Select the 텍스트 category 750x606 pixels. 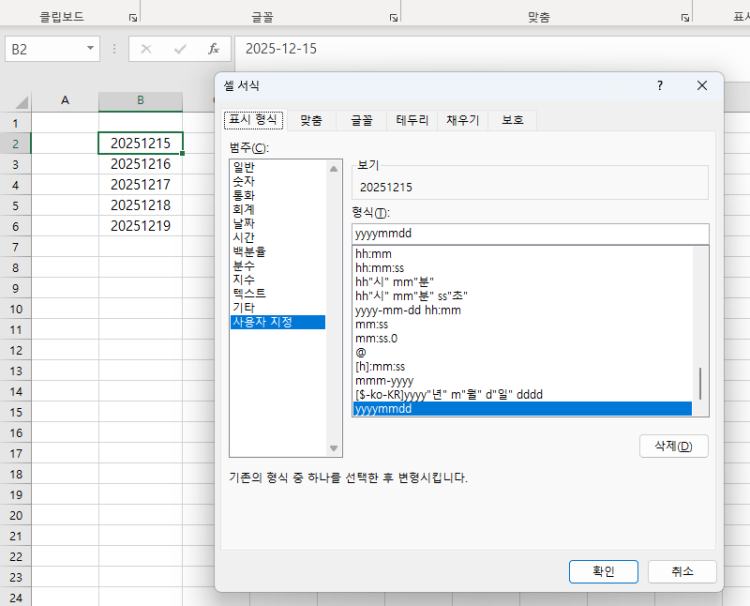pyautogui.click(x=278, y=294)
